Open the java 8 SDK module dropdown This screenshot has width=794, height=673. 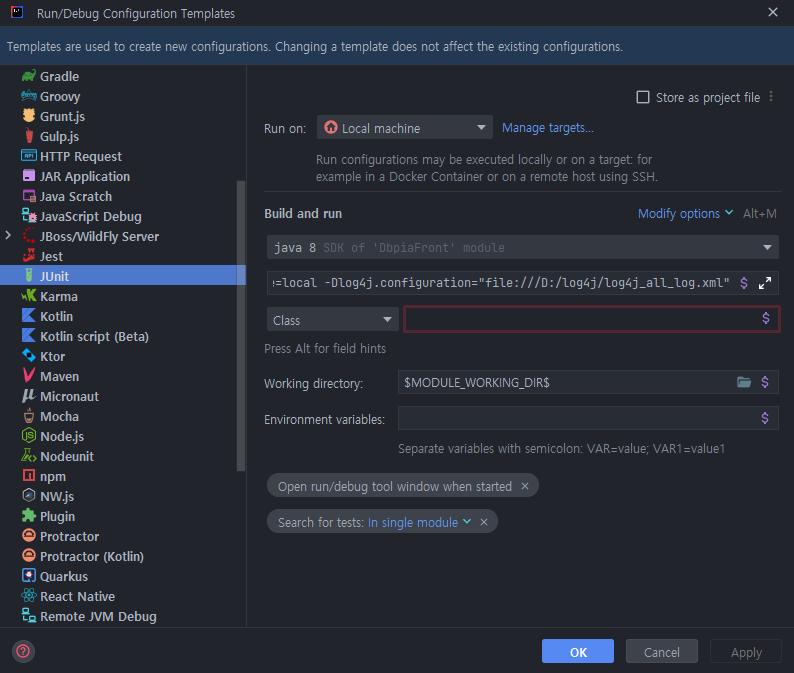[523, 248]
